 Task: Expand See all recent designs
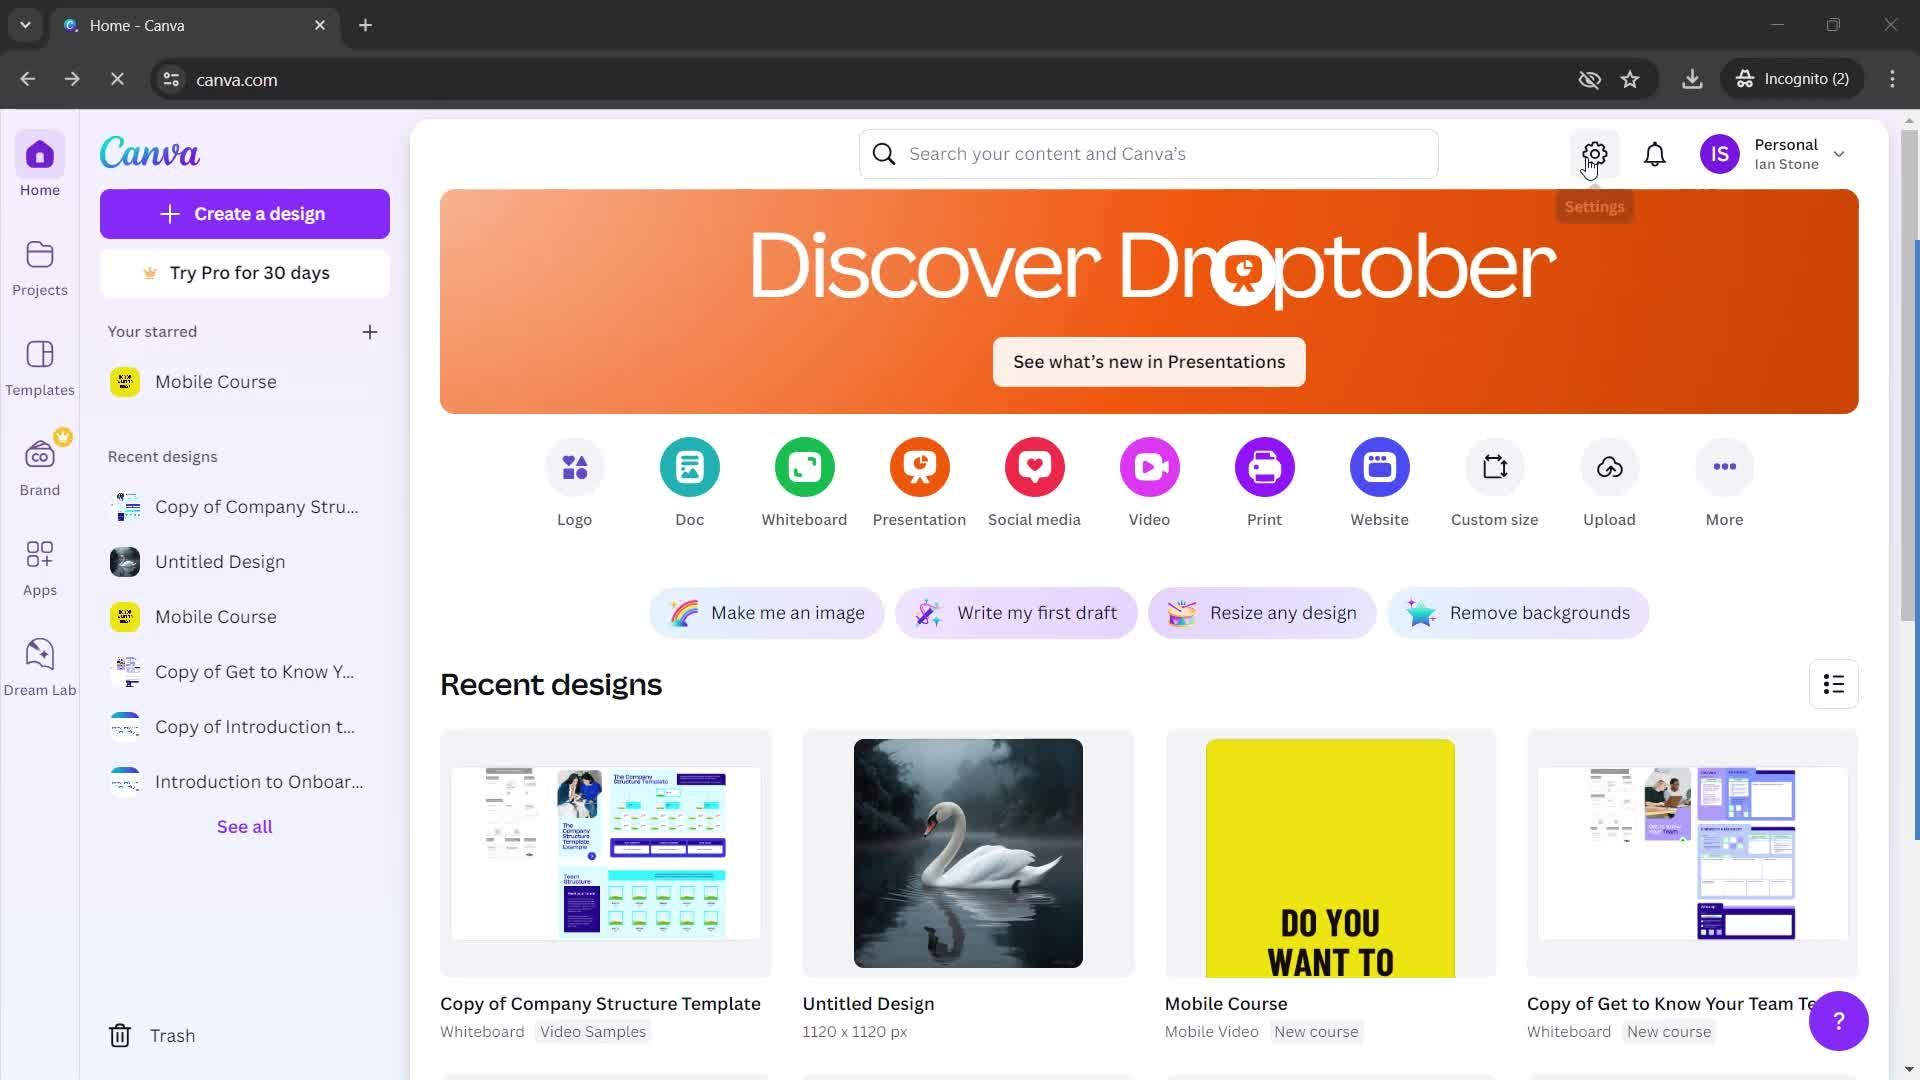point(244,828)
